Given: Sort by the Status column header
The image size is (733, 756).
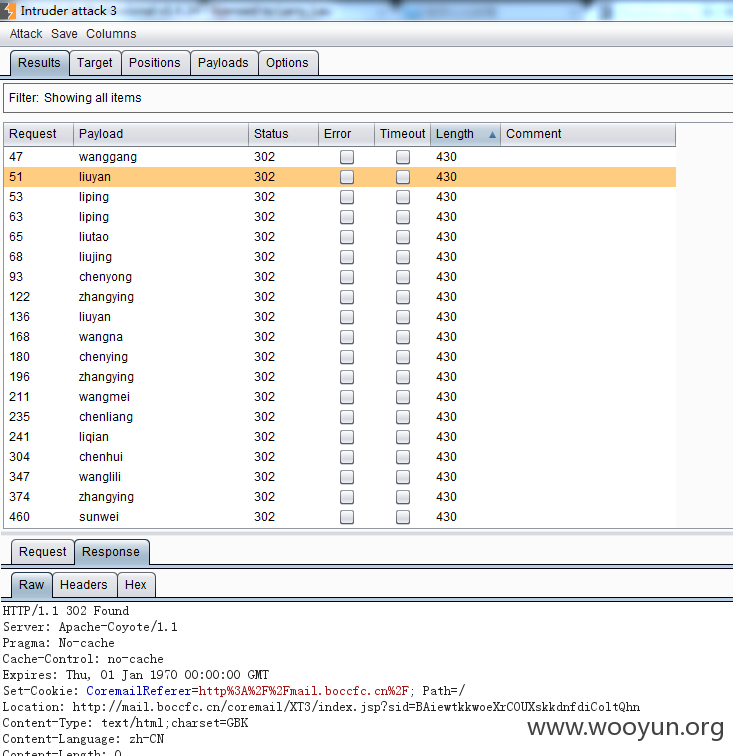Looking at the screenshot, I should [283, 134].
